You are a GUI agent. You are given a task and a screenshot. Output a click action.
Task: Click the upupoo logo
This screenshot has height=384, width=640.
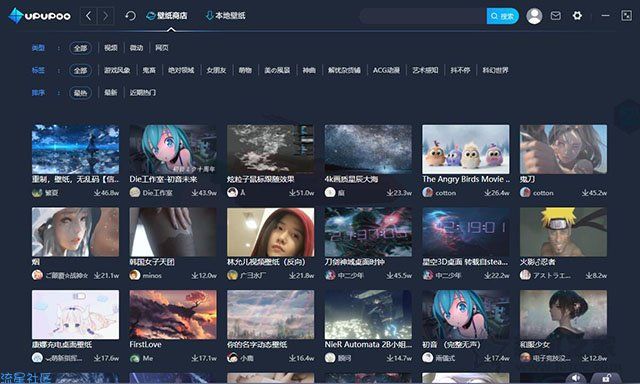tap(39, 16)
